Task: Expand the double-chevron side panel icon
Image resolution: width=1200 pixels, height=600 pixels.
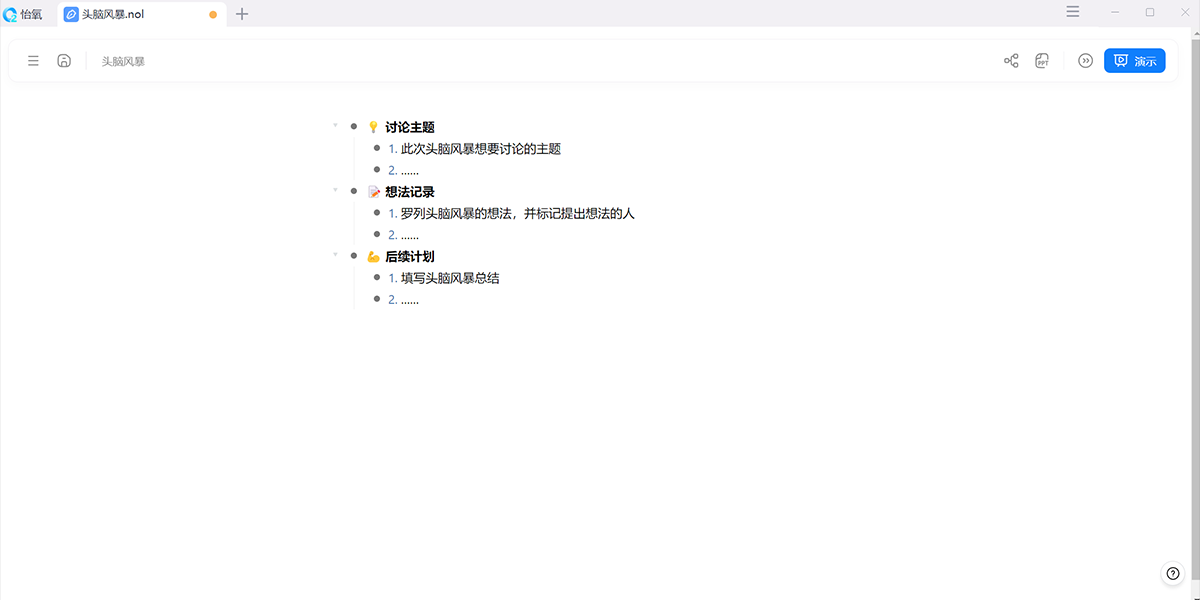Action: click(x=1085, y=61)
